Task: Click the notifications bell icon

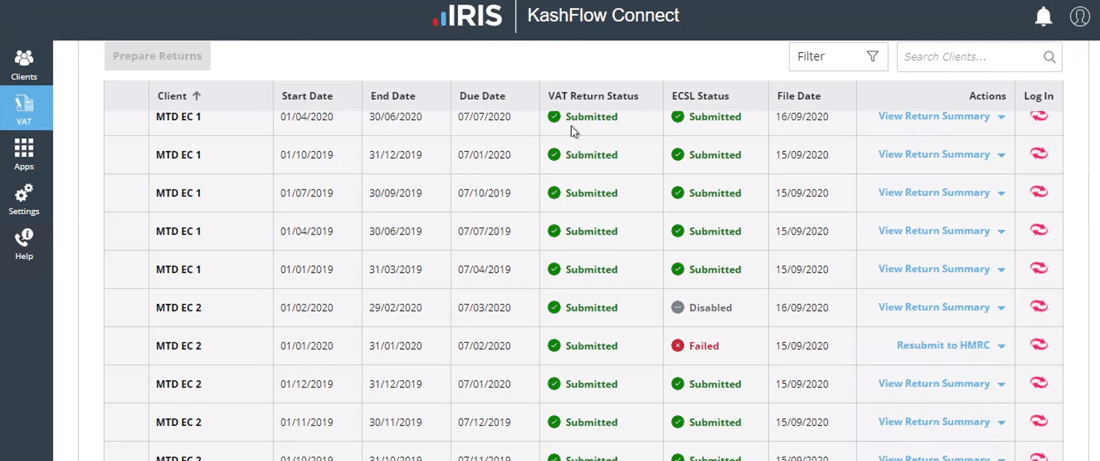Action: pyautogui.click(x=1043, y=16)
